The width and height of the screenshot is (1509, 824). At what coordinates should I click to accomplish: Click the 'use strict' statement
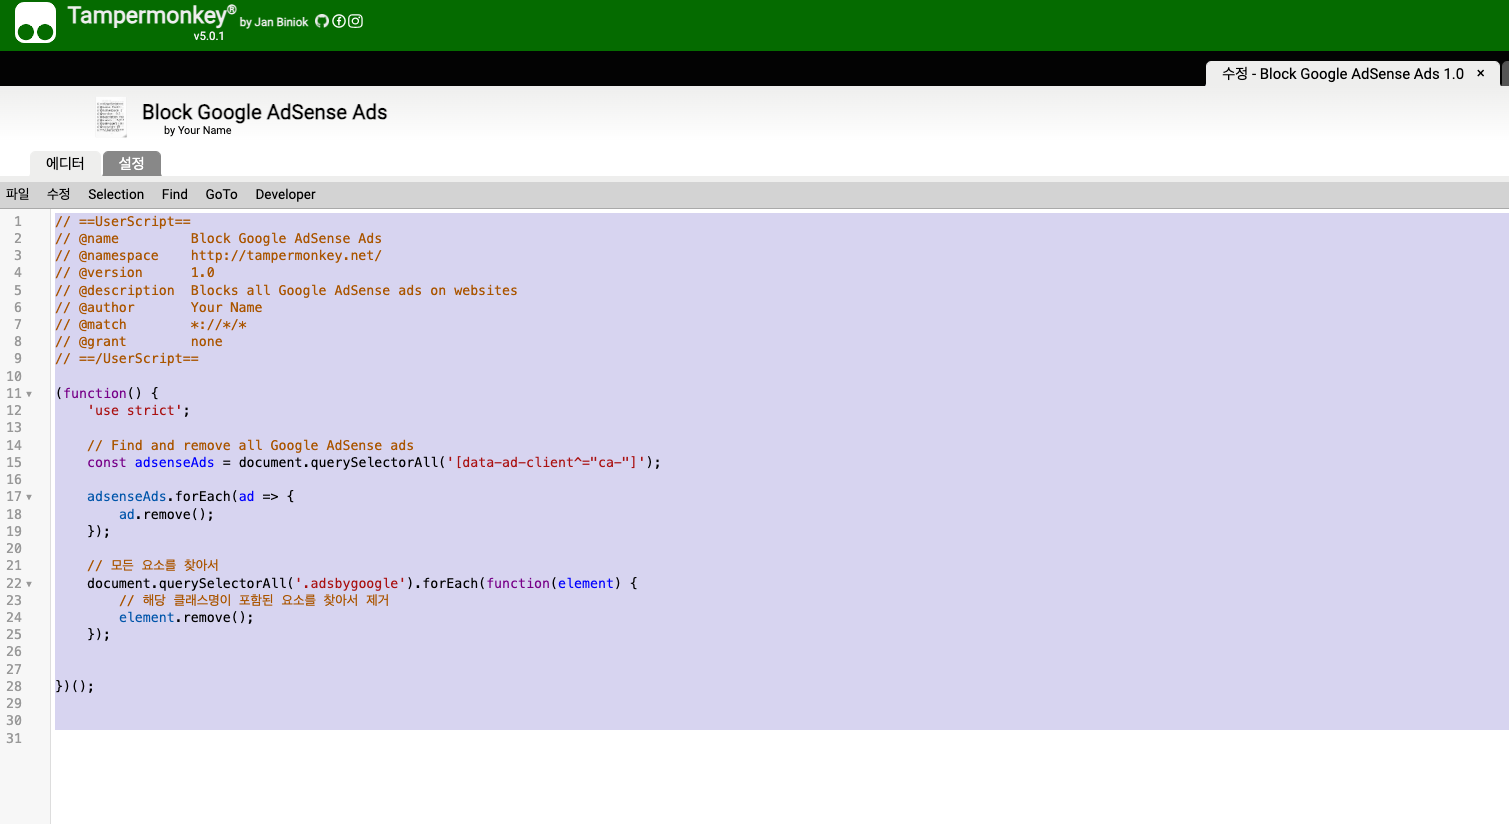[138, 410]
